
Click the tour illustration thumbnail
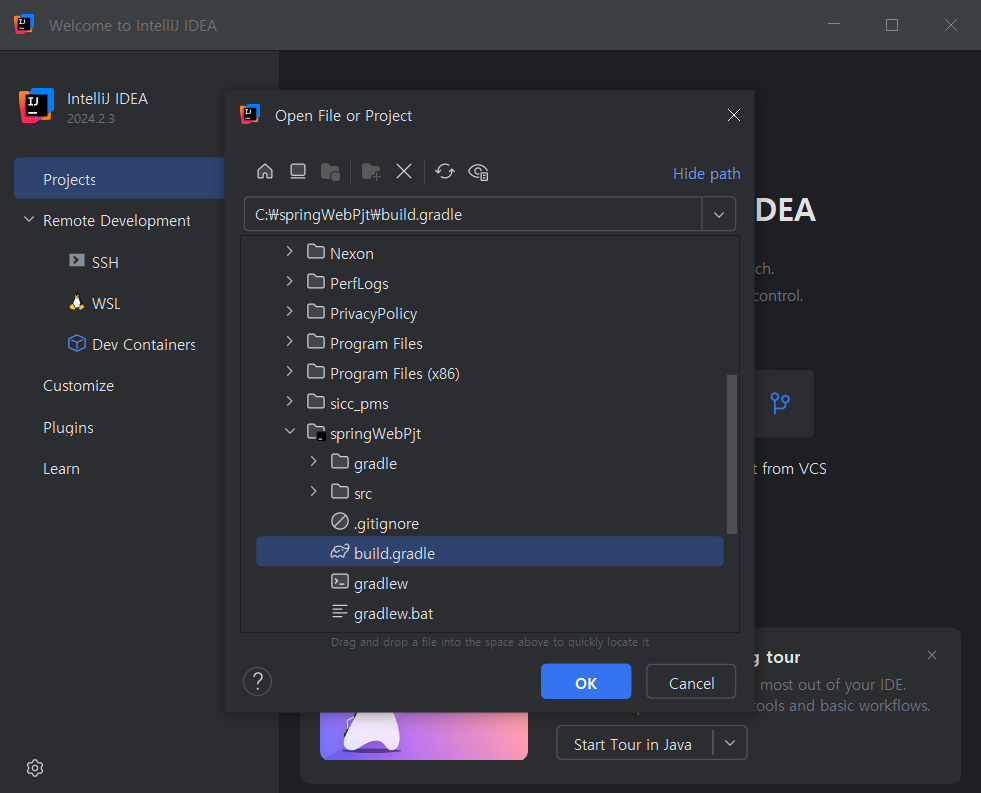tap(424, 736)
